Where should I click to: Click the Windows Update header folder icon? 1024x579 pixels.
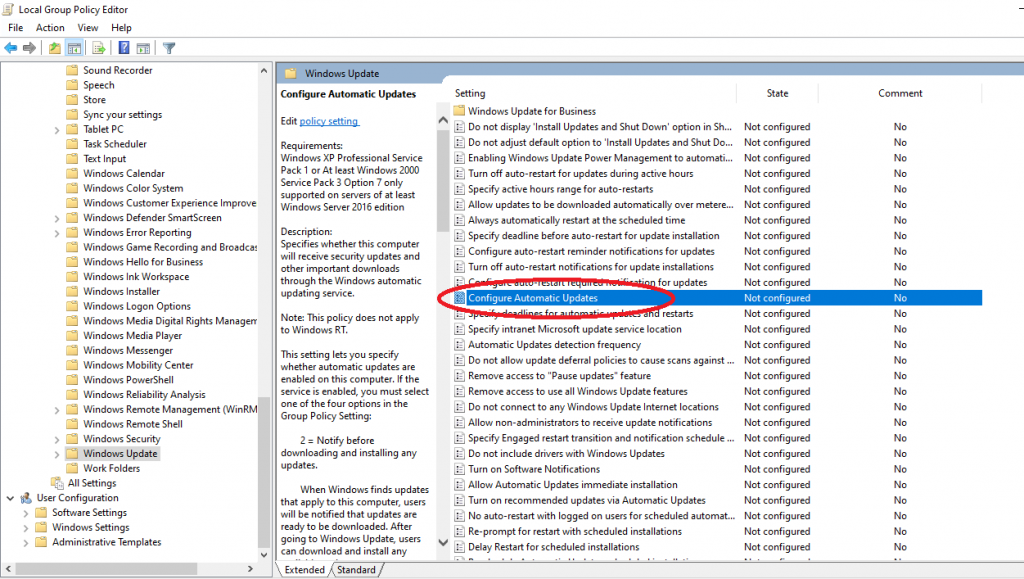[291, 73]
